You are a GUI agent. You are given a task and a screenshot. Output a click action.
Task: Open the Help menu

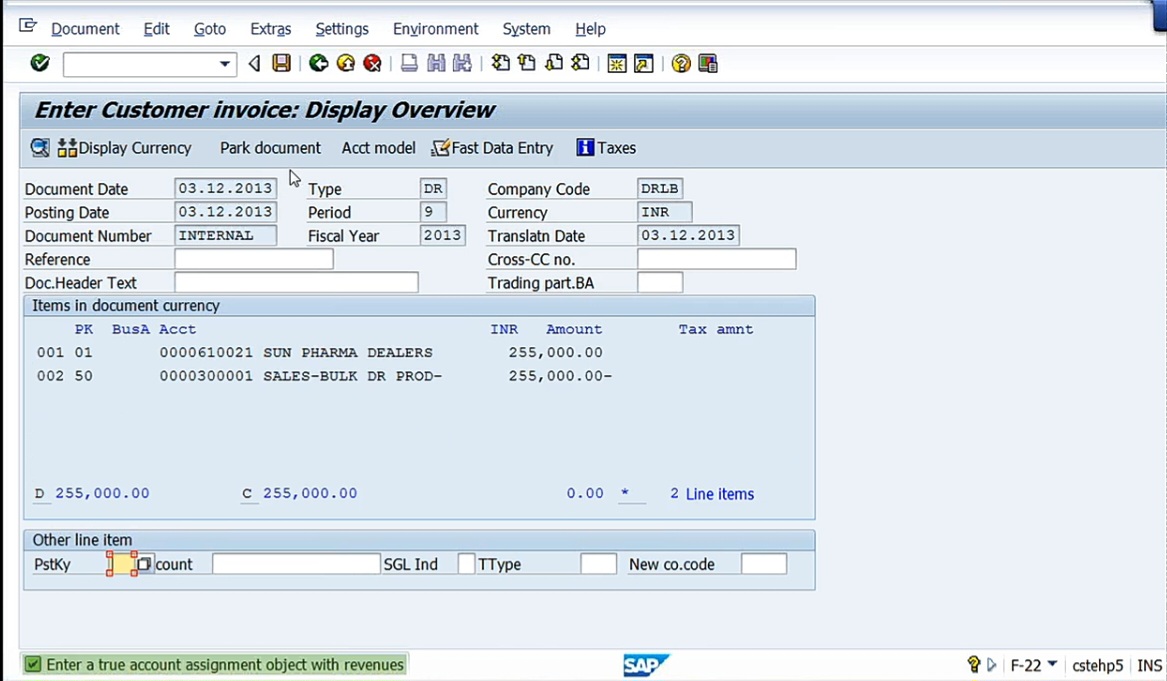tap(590, 29)
